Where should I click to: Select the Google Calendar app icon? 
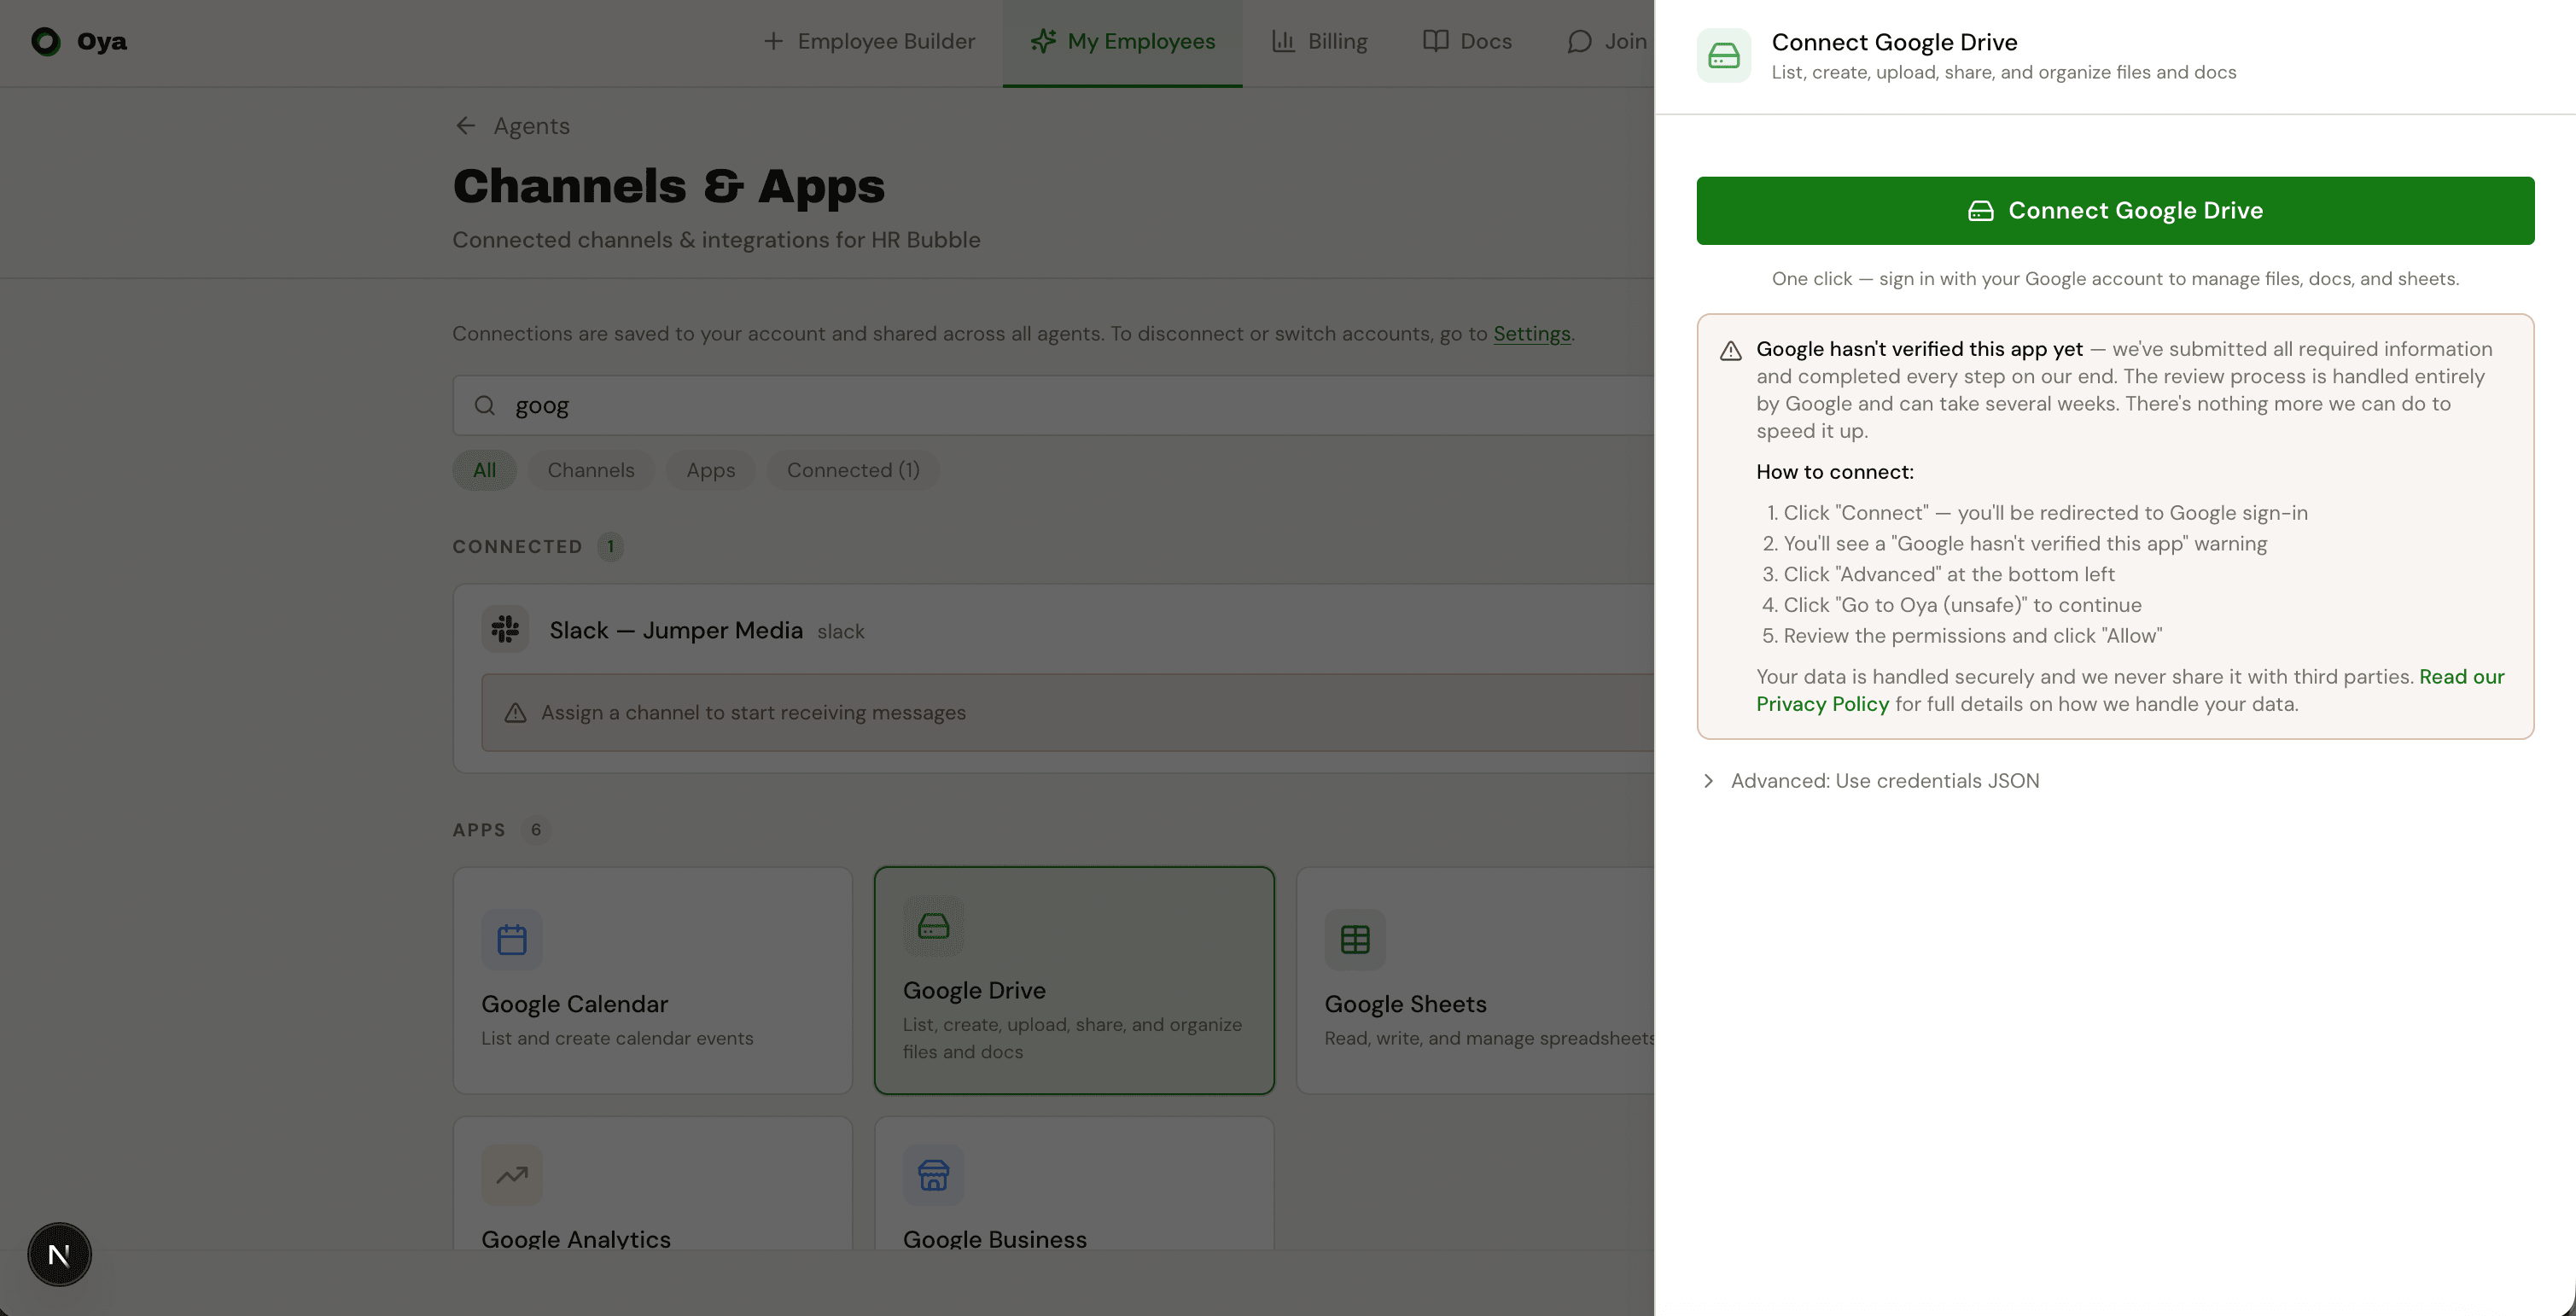click(x=511, y=938)
